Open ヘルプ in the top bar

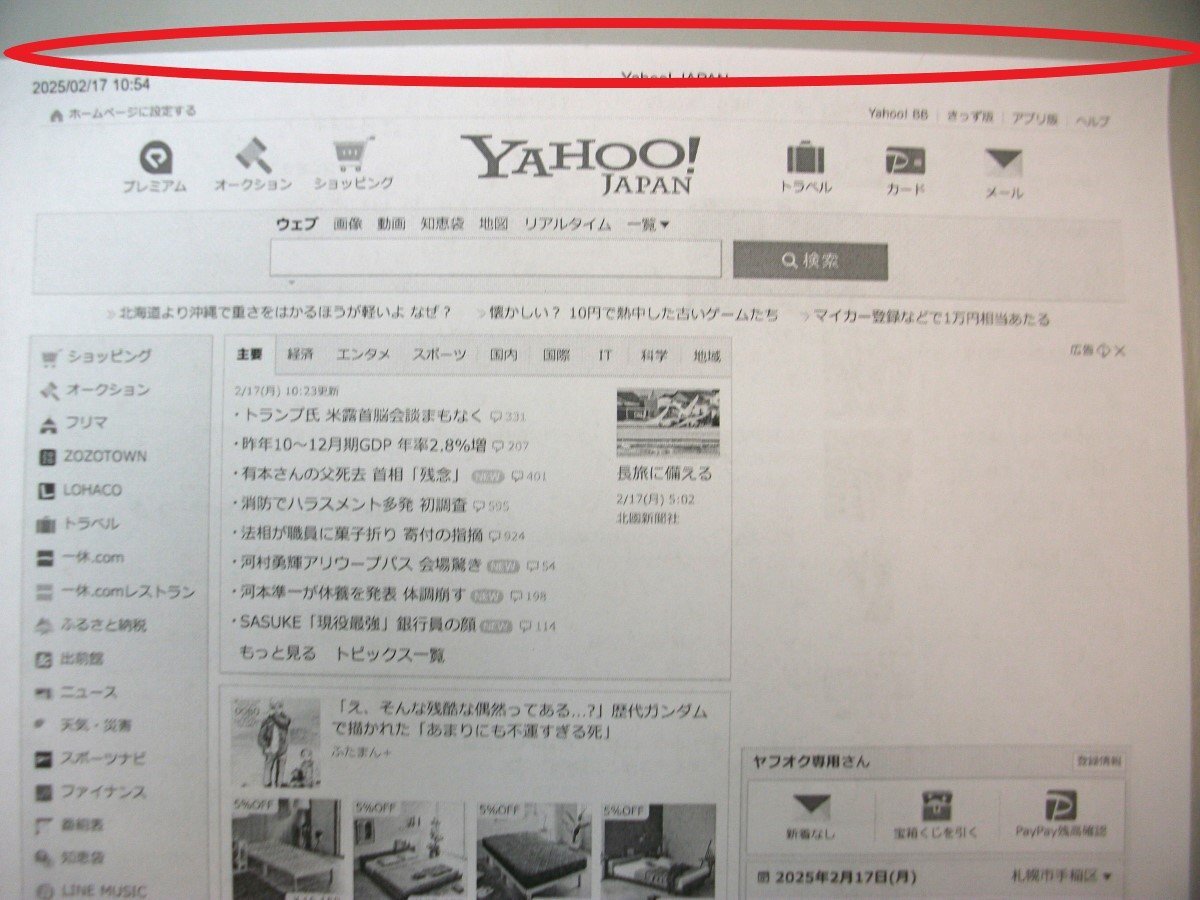[1094, 116]
